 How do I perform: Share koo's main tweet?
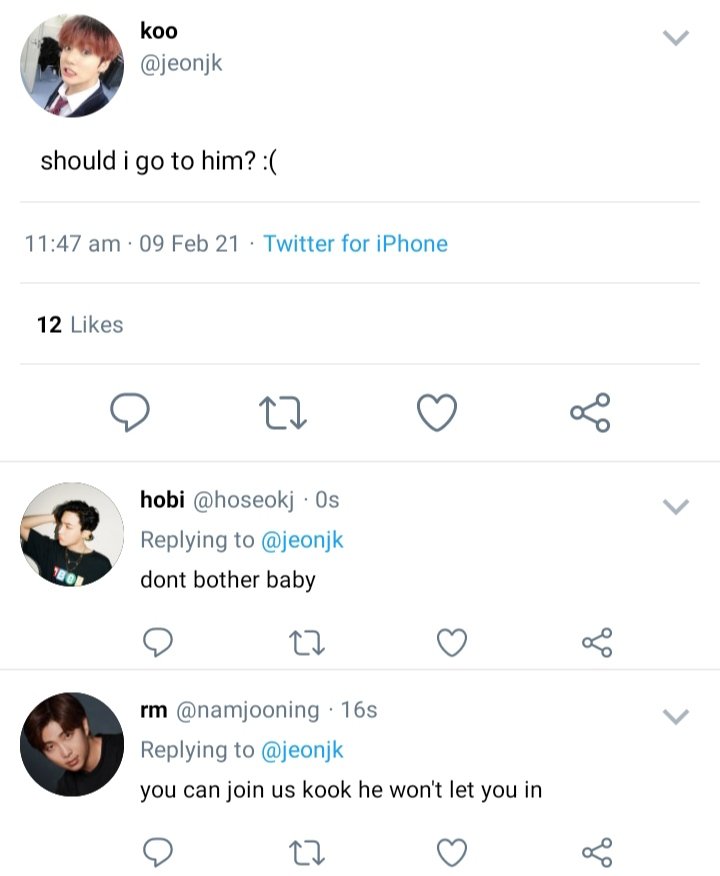pyautogui.click(x=590, y=412)
